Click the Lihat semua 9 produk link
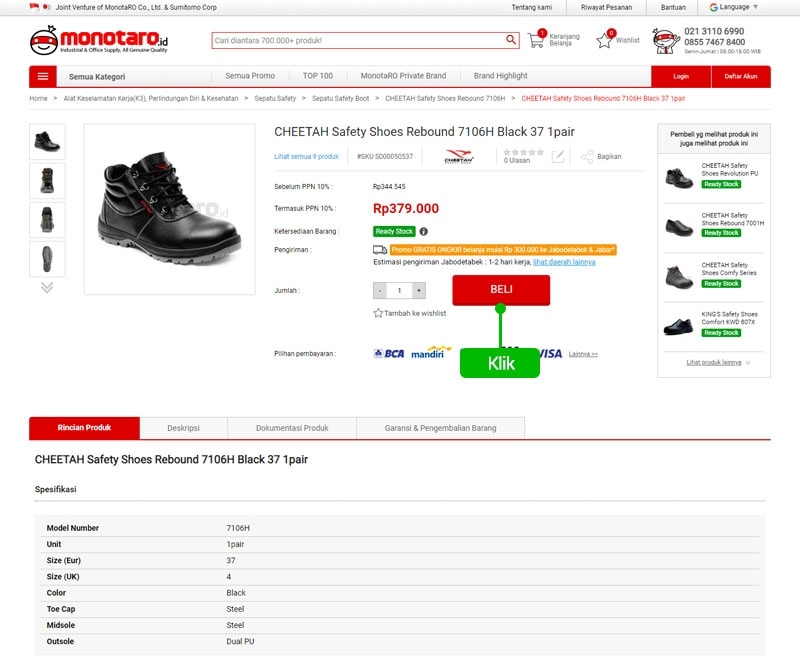The width and height of the screenshot is (800, 671). pos(306,157)
